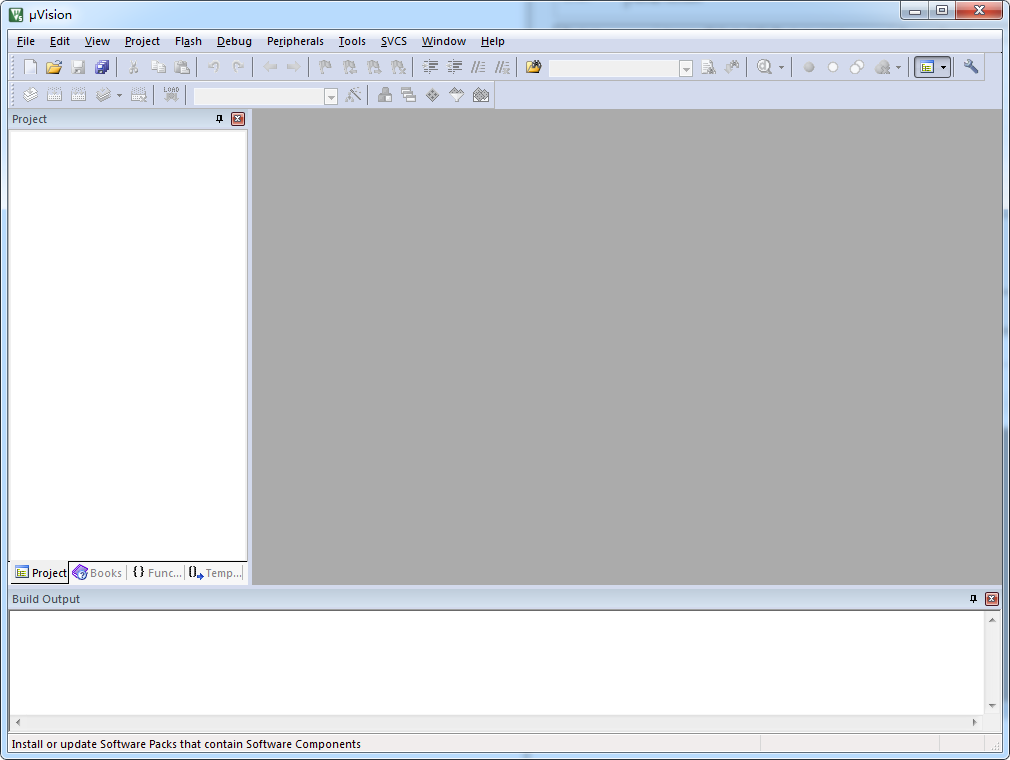Click the Copy icon in the toolbar
This screenshot has height=760, width=1010.
point(158,67)
